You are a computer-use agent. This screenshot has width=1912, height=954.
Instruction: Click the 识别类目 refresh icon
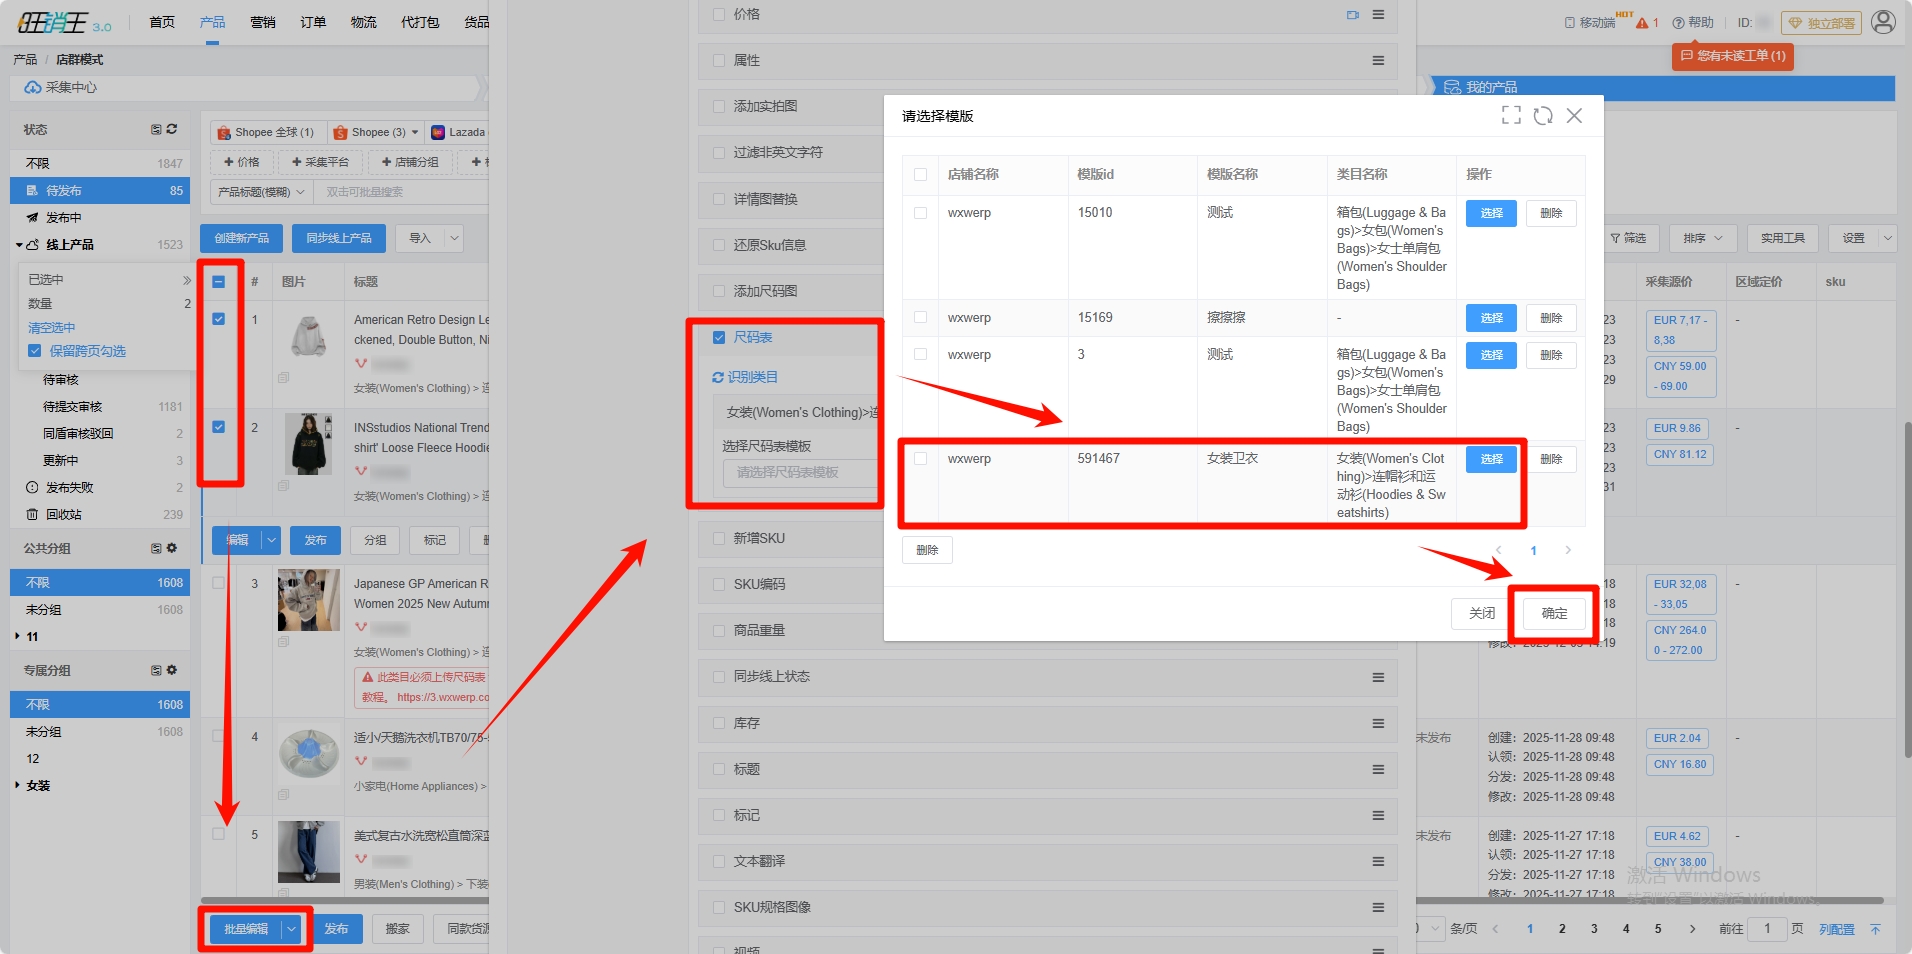pos(717,377)
